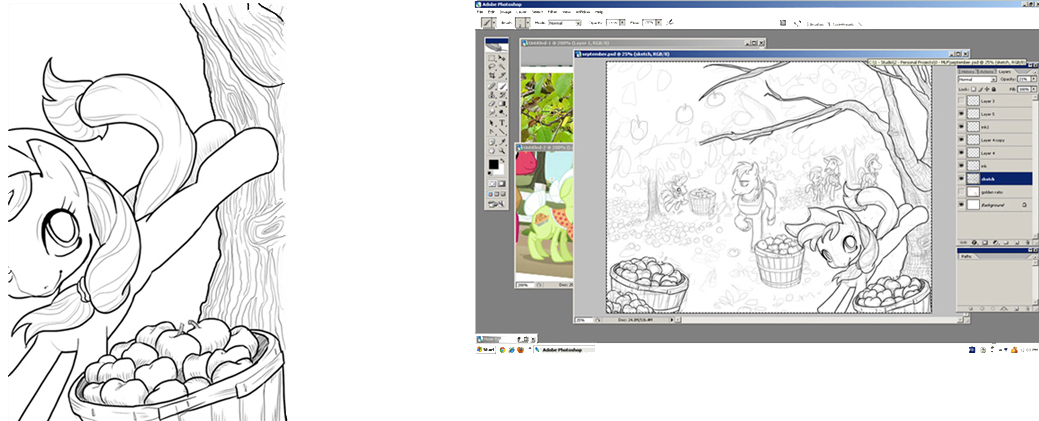Hide the ink layer

coord(961,168)
